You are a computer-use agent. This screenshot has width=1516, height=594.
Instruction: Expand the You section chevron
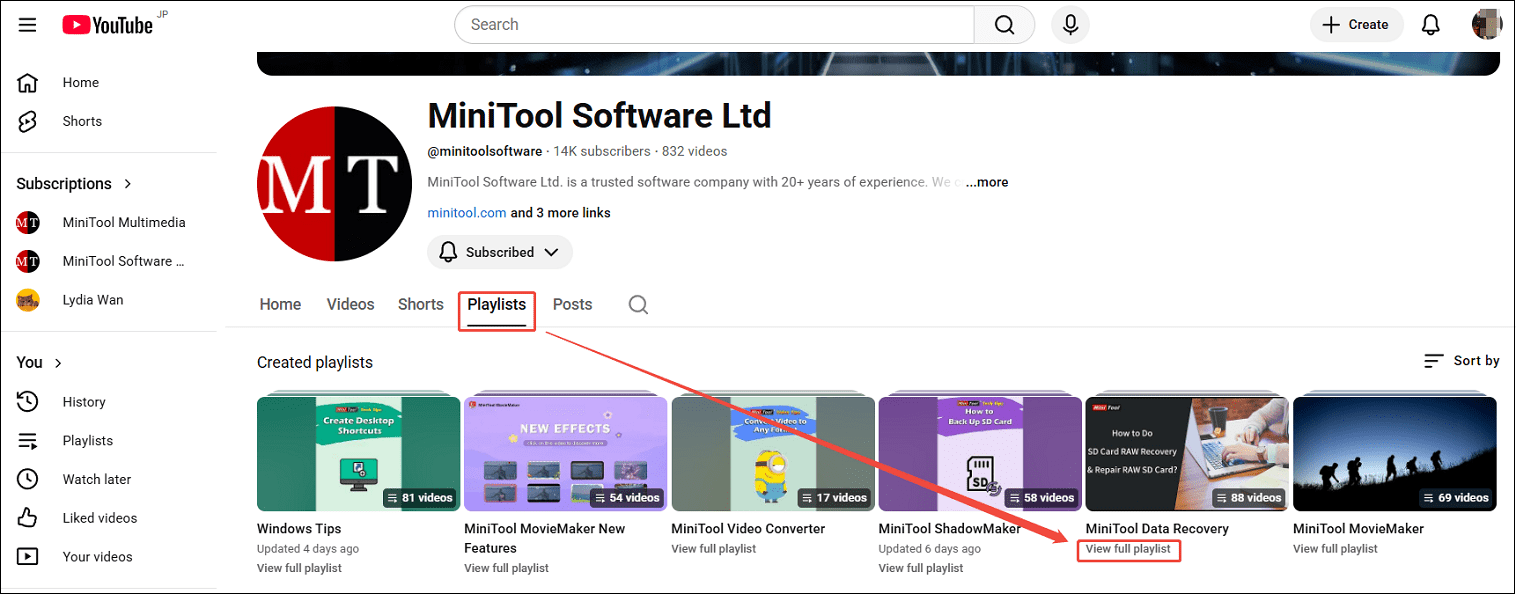pyautogui.click(x=58, y=363)
